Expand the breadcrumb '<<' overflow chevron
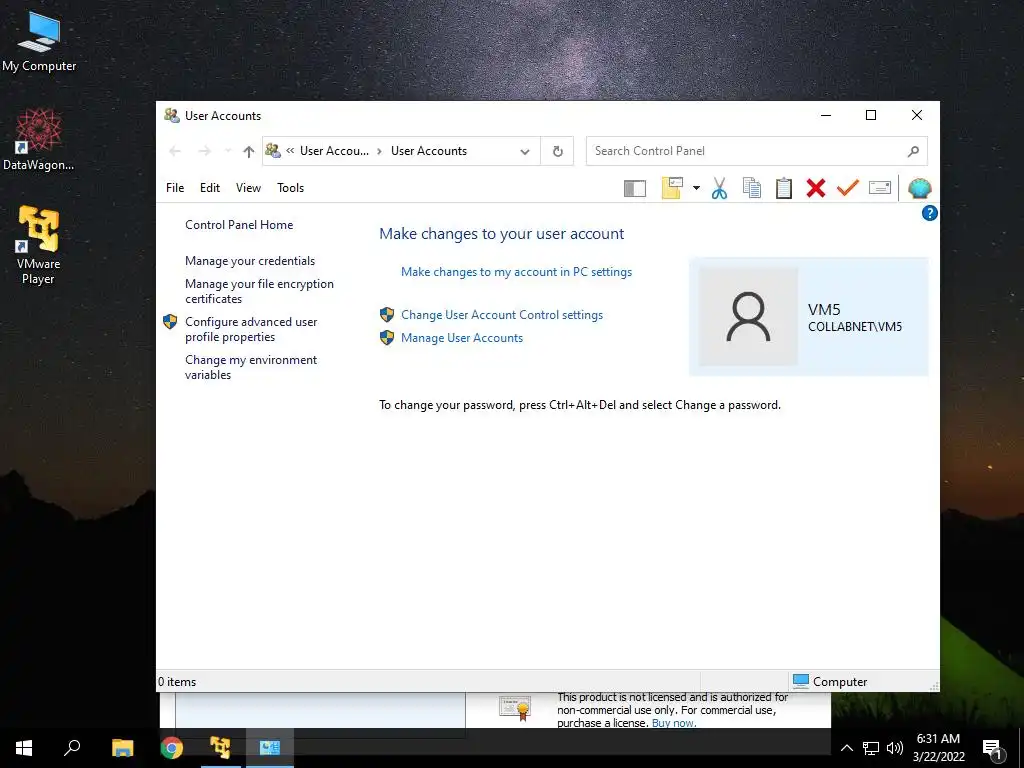The width and height of the screenshot is (1024, 768). click(290, 151)
